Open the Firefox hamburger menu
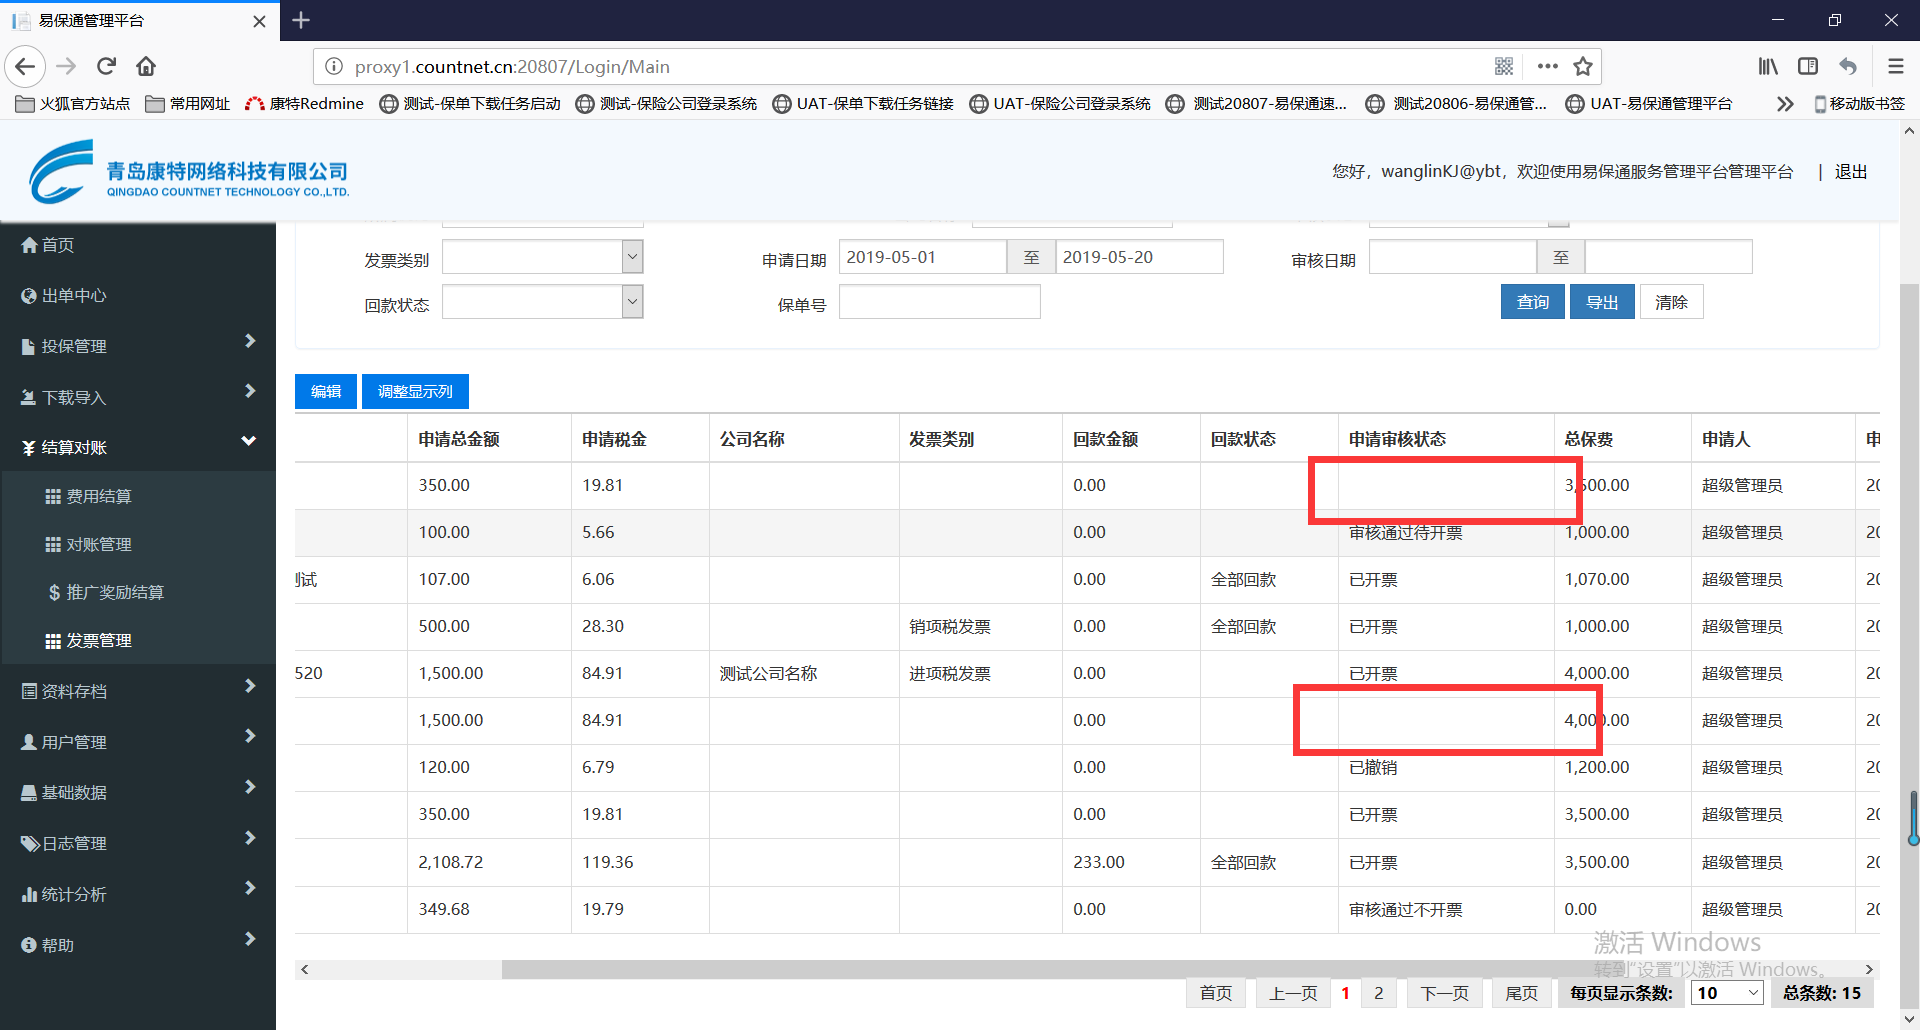 click(1895, 67)
